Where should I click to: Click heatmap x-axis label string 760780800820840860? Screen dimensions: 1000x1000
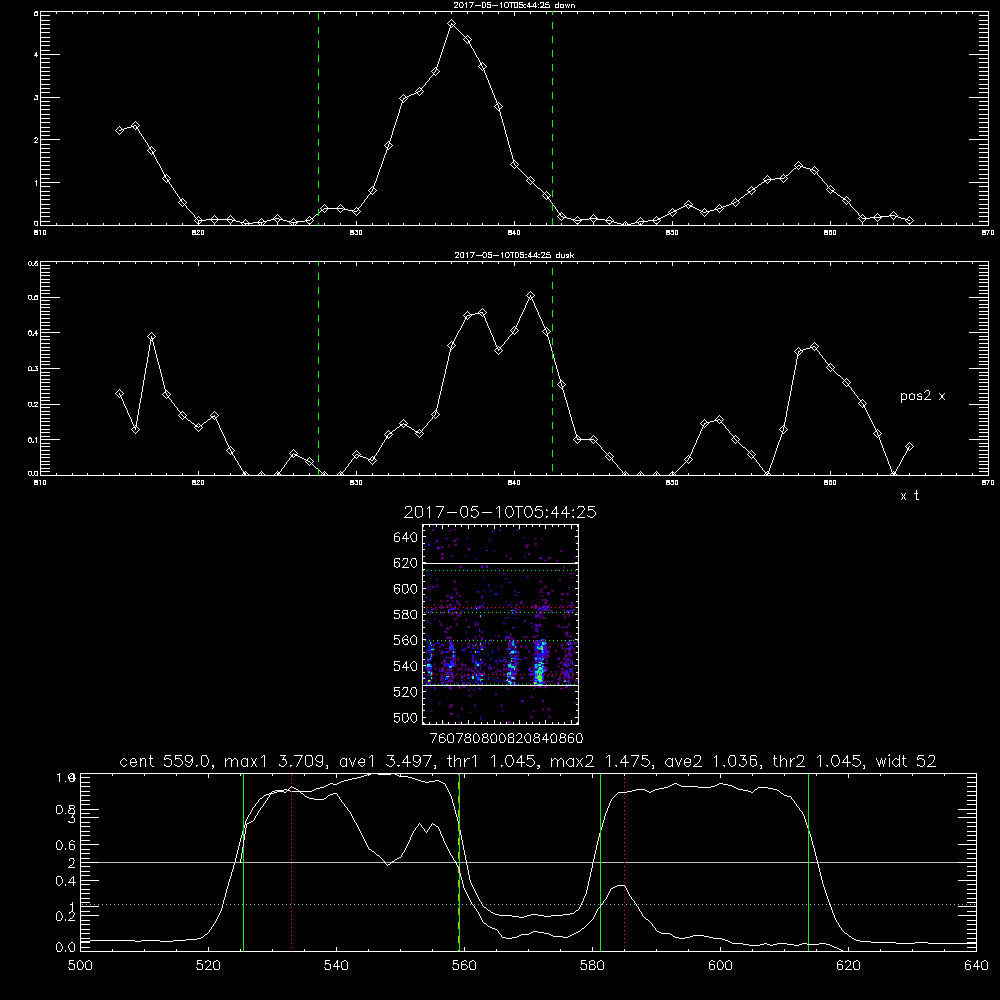click(507, 738)
